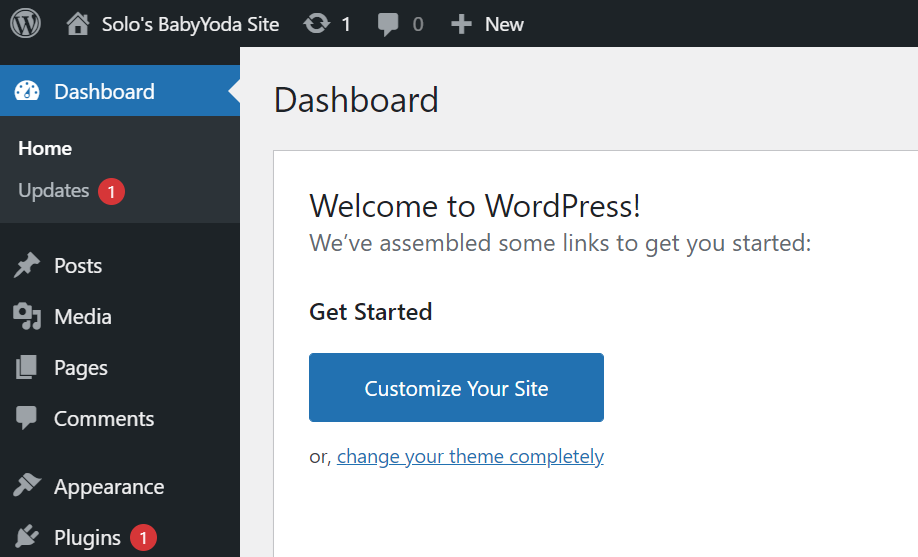This screenshot has width=918, height=557.
Task: Click the pending updates count 1 in admin bar
Action: click(x=346, y=25)
